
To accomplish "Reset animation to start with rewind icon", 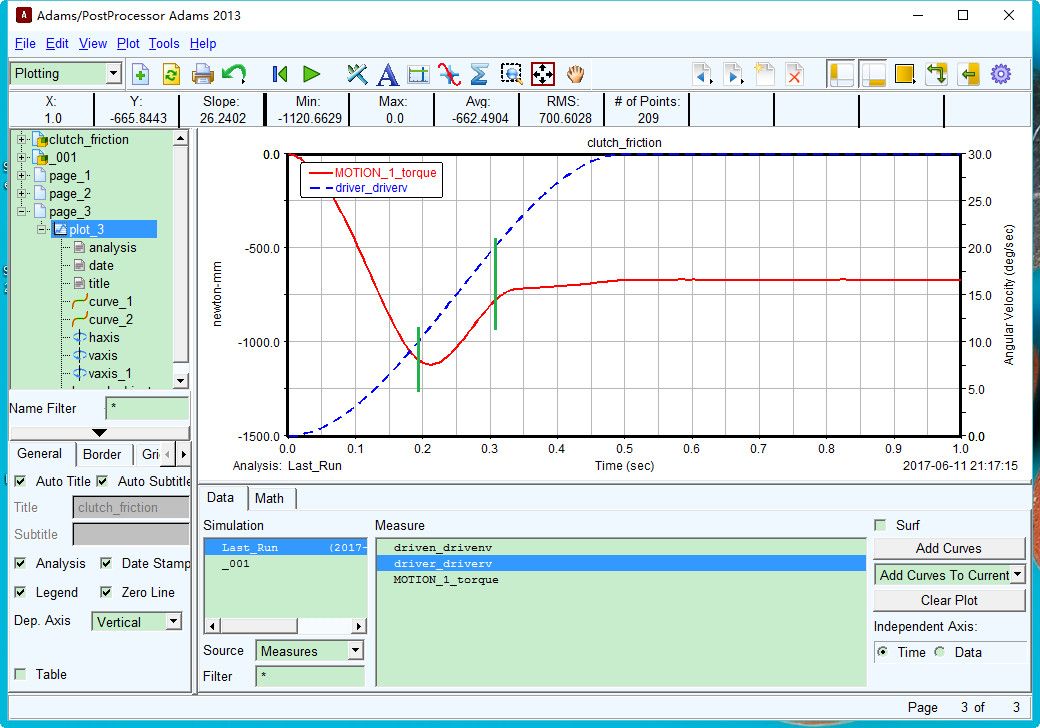I will tap(280, 74).
